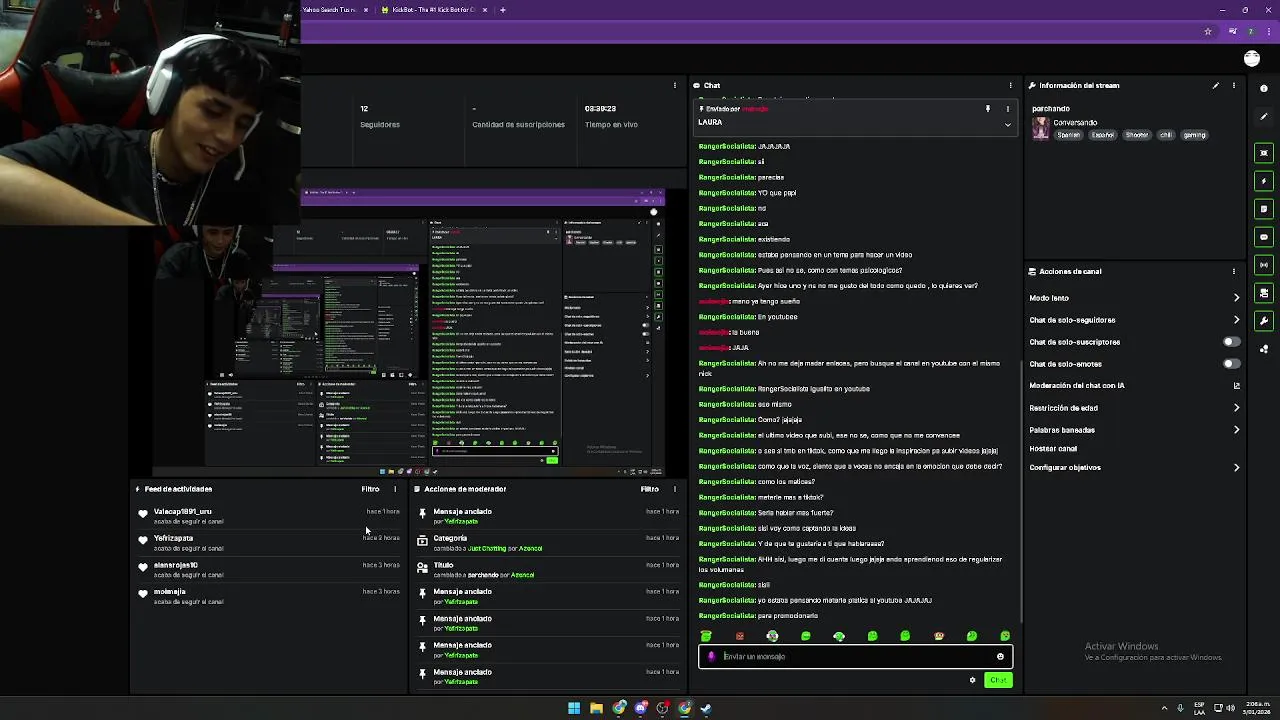Open the Windows Start menu

(x=574, y=708)
